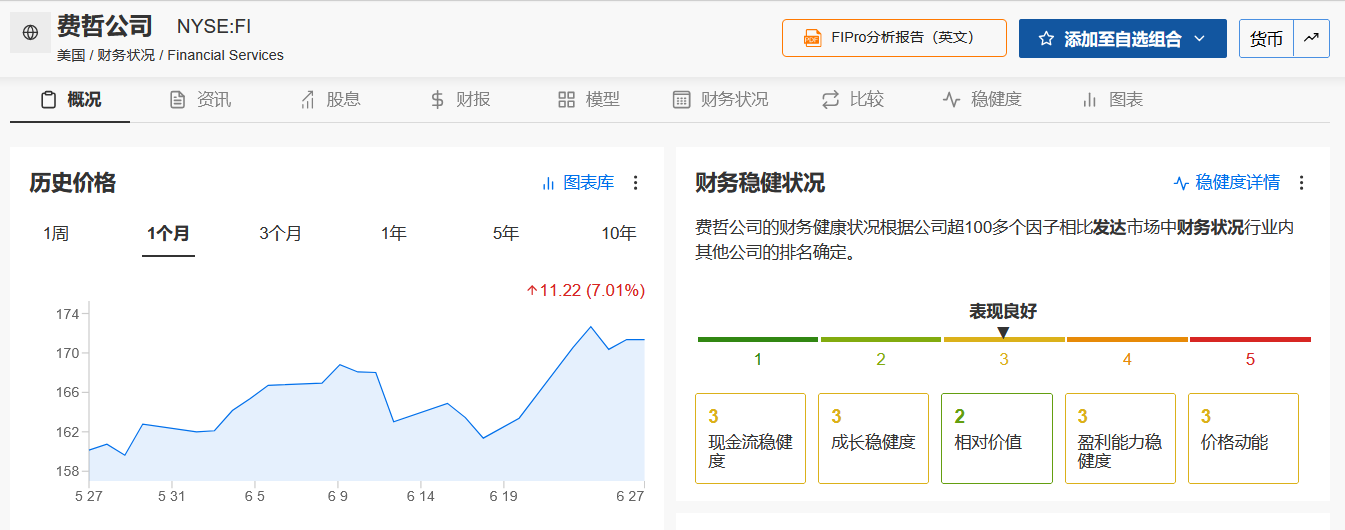
Task: Click the NYSE:FI ticker text
Action: [213, 27]
